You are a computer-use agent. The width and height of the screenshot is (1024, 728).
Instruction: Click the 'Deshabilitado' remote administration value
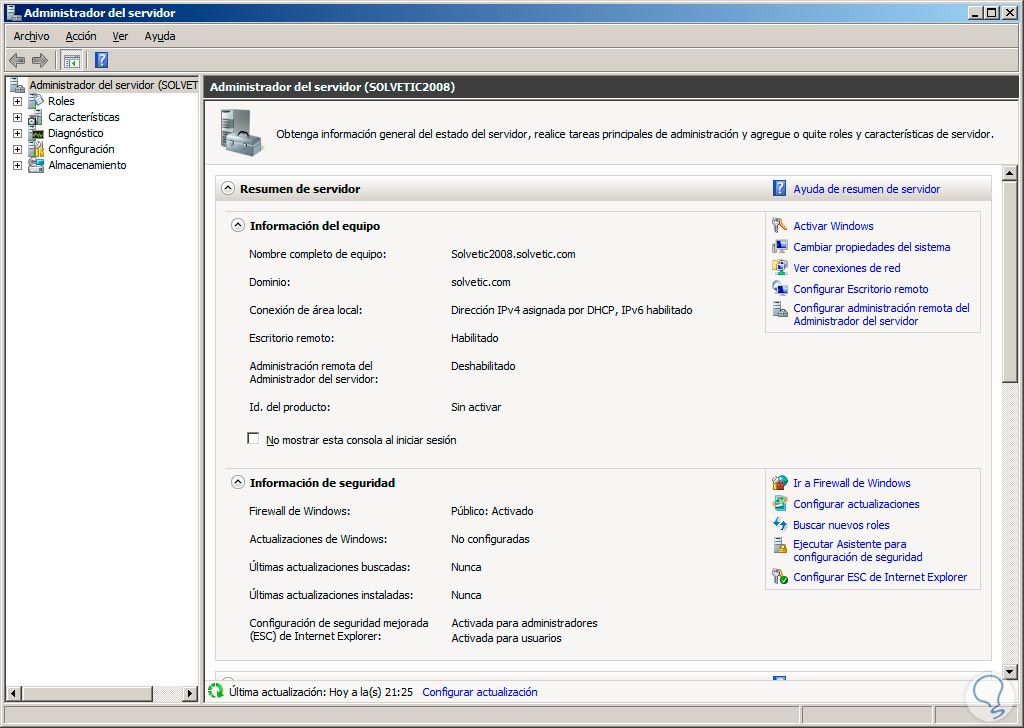coord(483,366)
